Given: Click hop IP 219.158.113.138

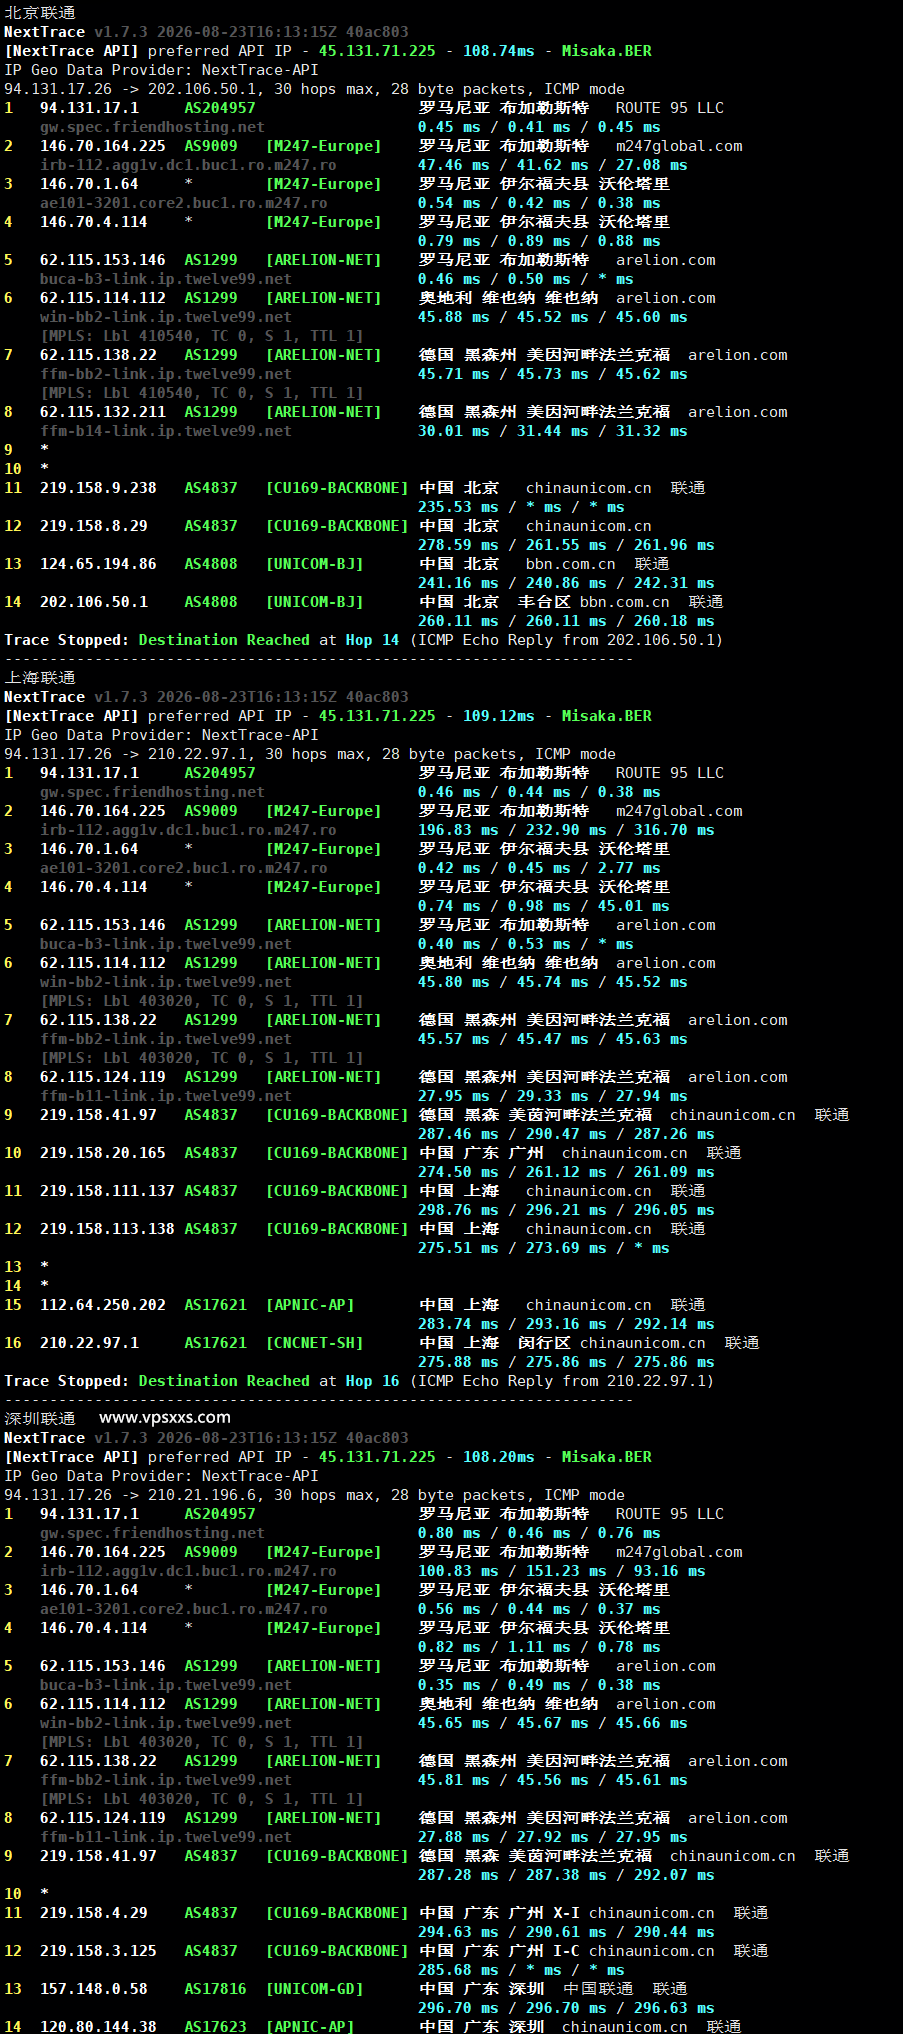Looking at the screenshot, I should 107,1229.
